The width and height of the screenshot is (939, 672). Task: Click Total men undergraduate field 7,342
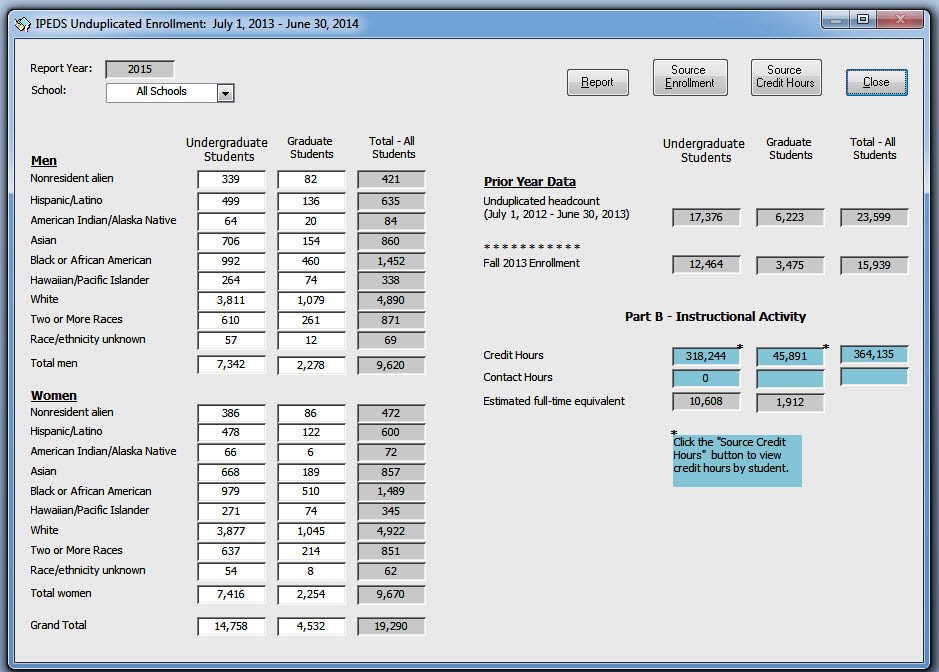pyautogui.click(x=231, y=365)
